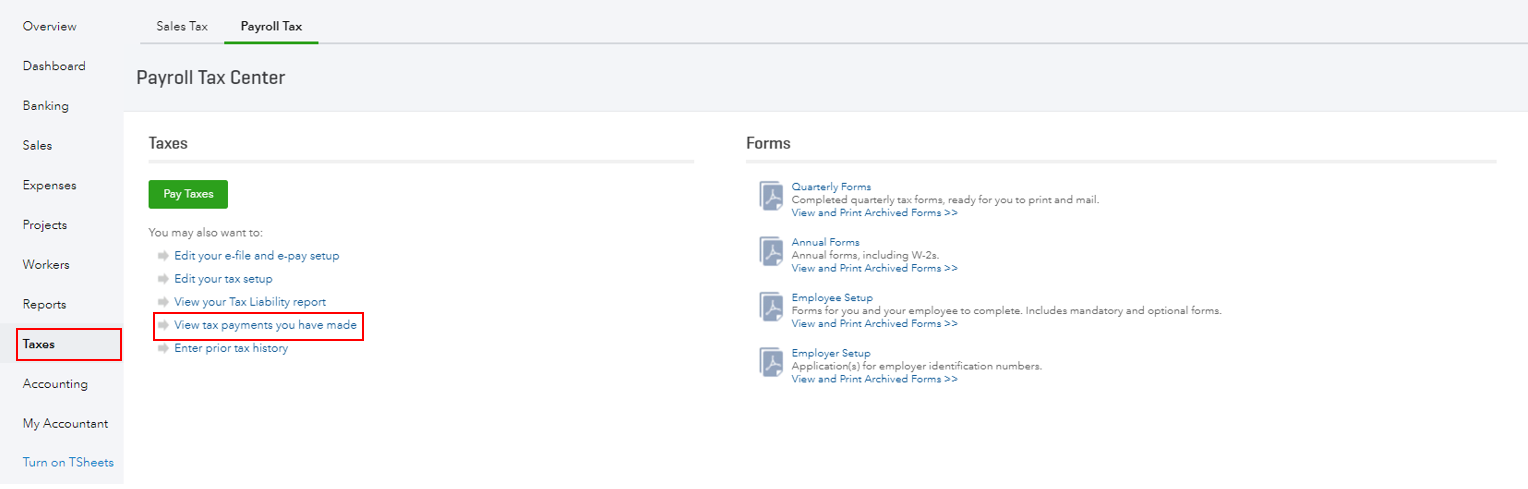Click the Employee Setup PDF icon

pos(772,309)
